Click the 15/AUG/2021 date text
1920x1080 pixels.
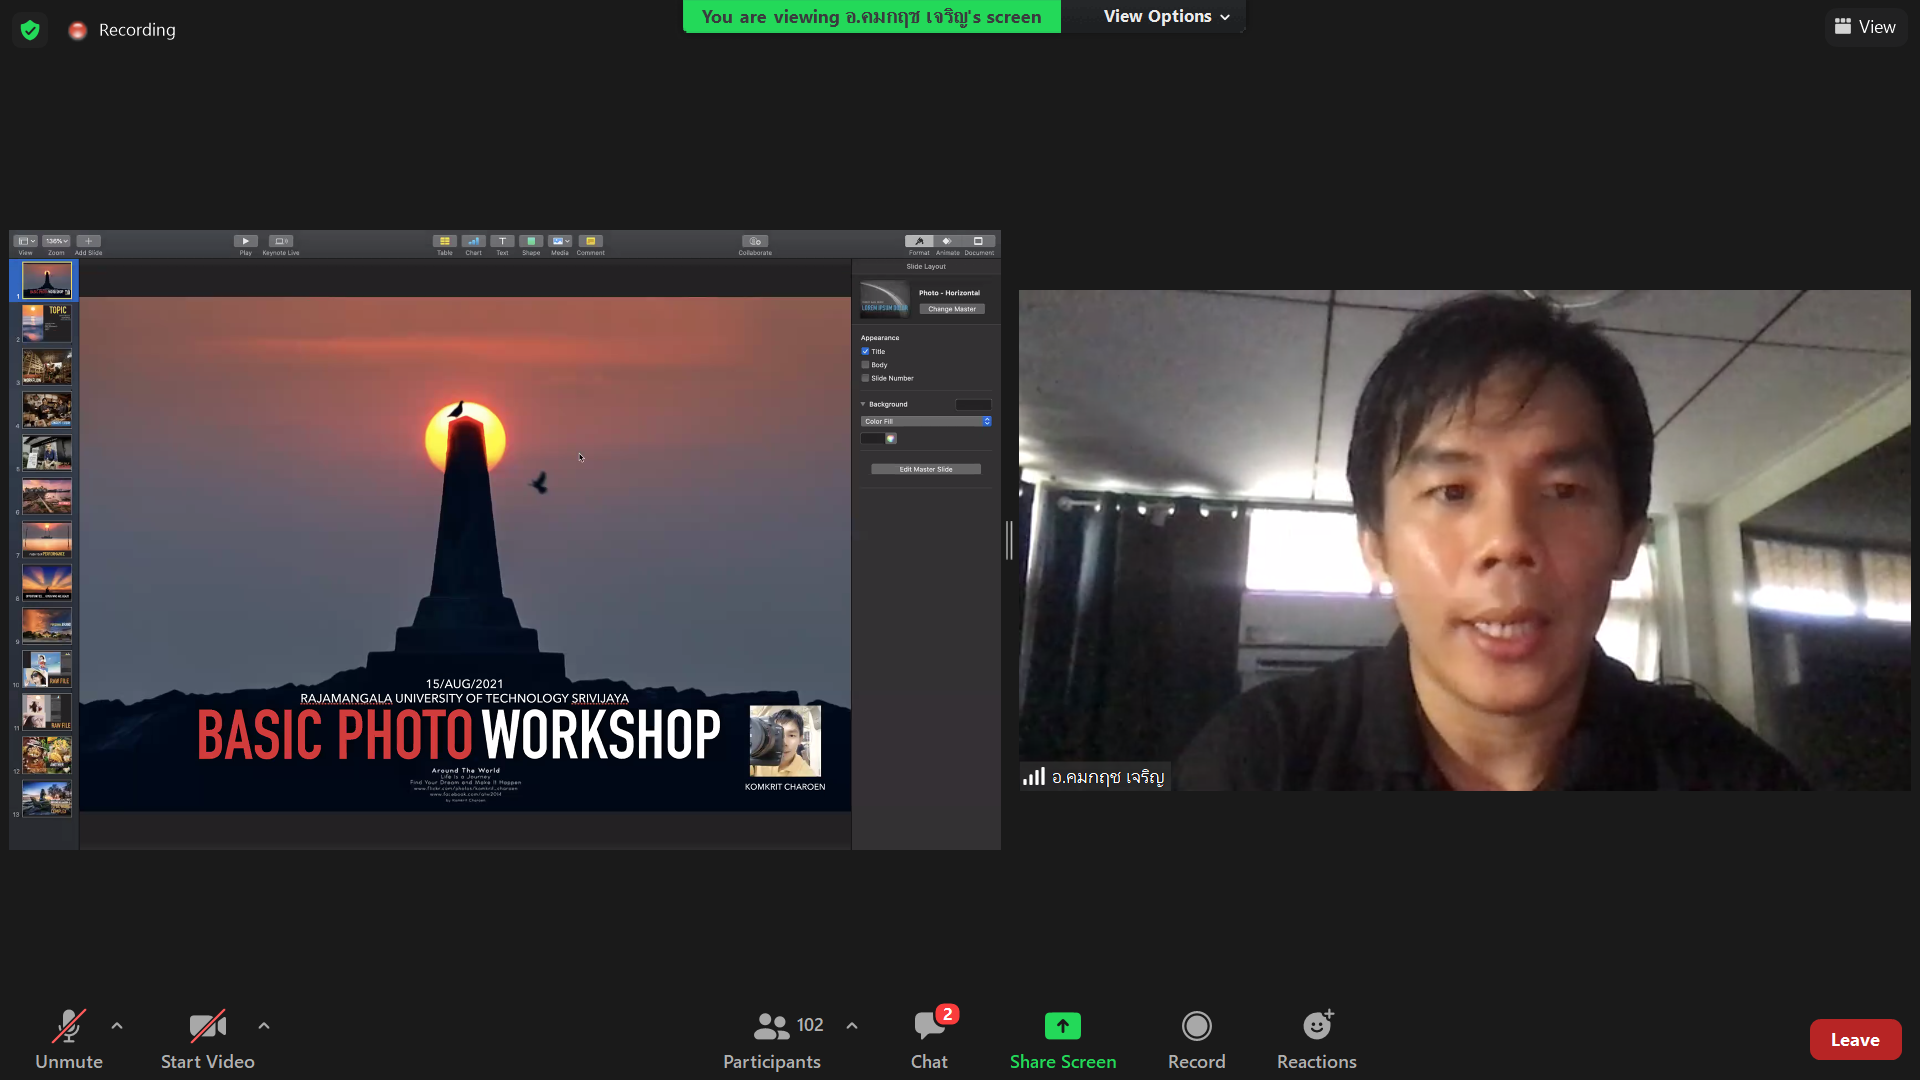[464, 684]
